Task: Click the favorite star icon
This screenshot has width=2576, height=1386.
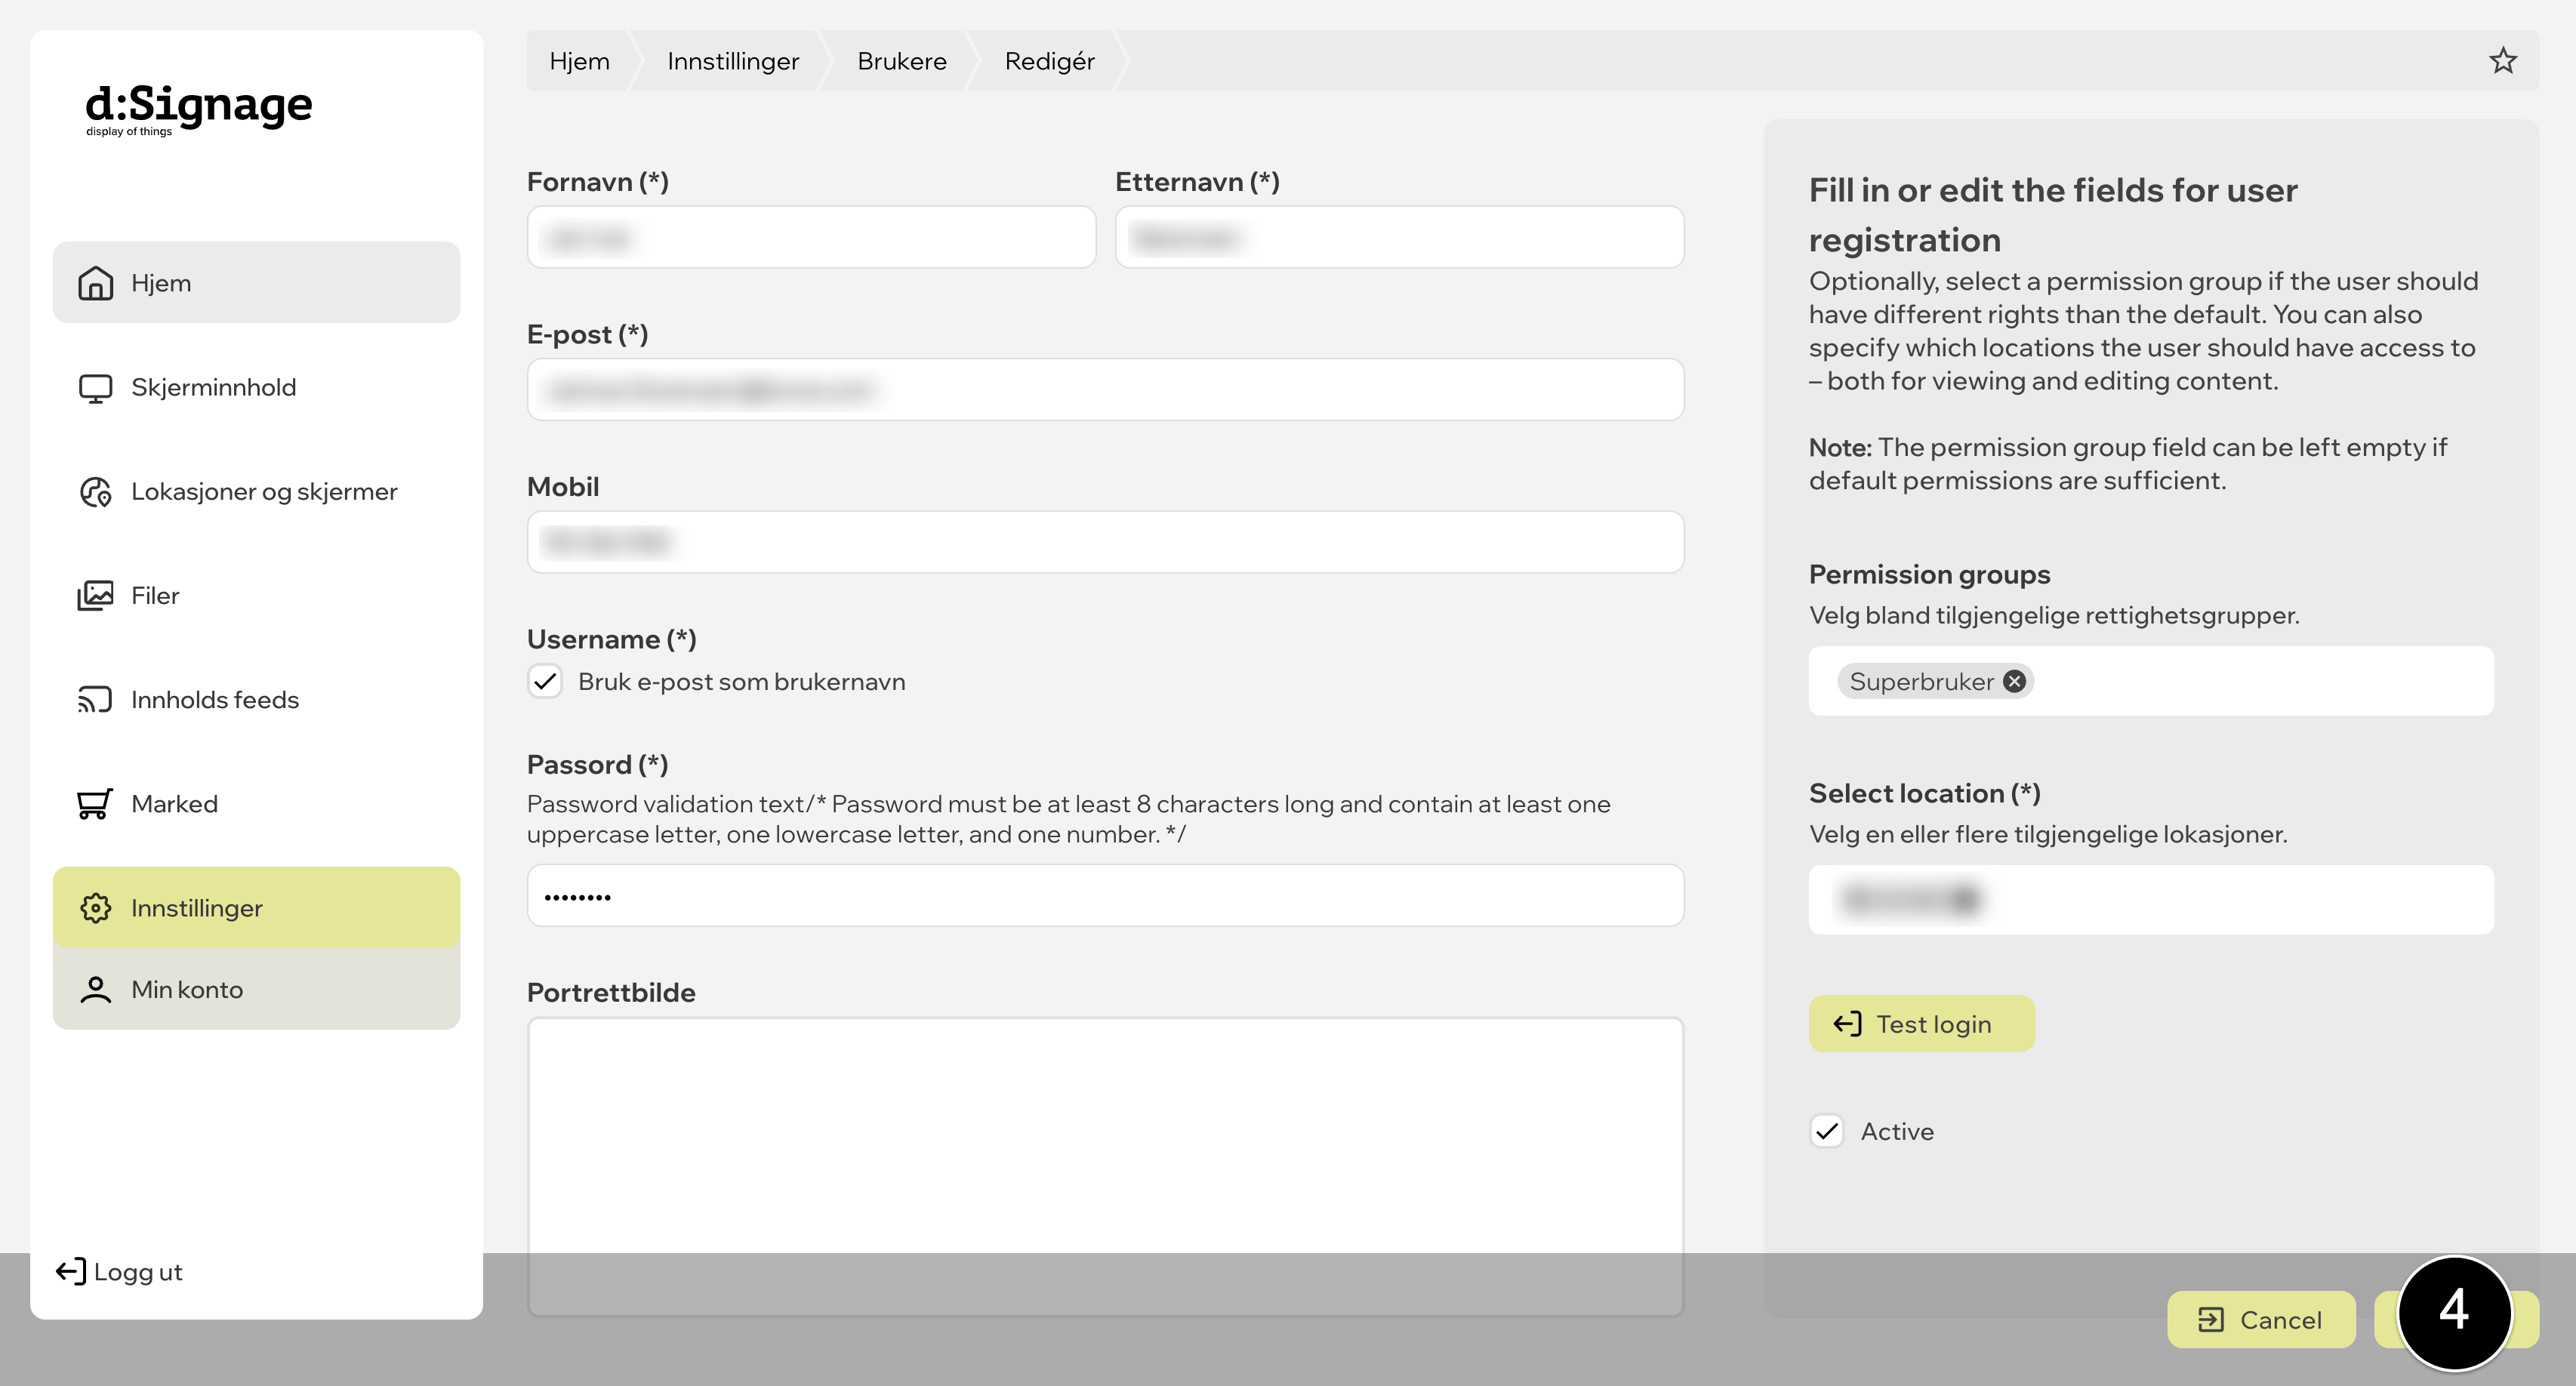Action: 2502,60
